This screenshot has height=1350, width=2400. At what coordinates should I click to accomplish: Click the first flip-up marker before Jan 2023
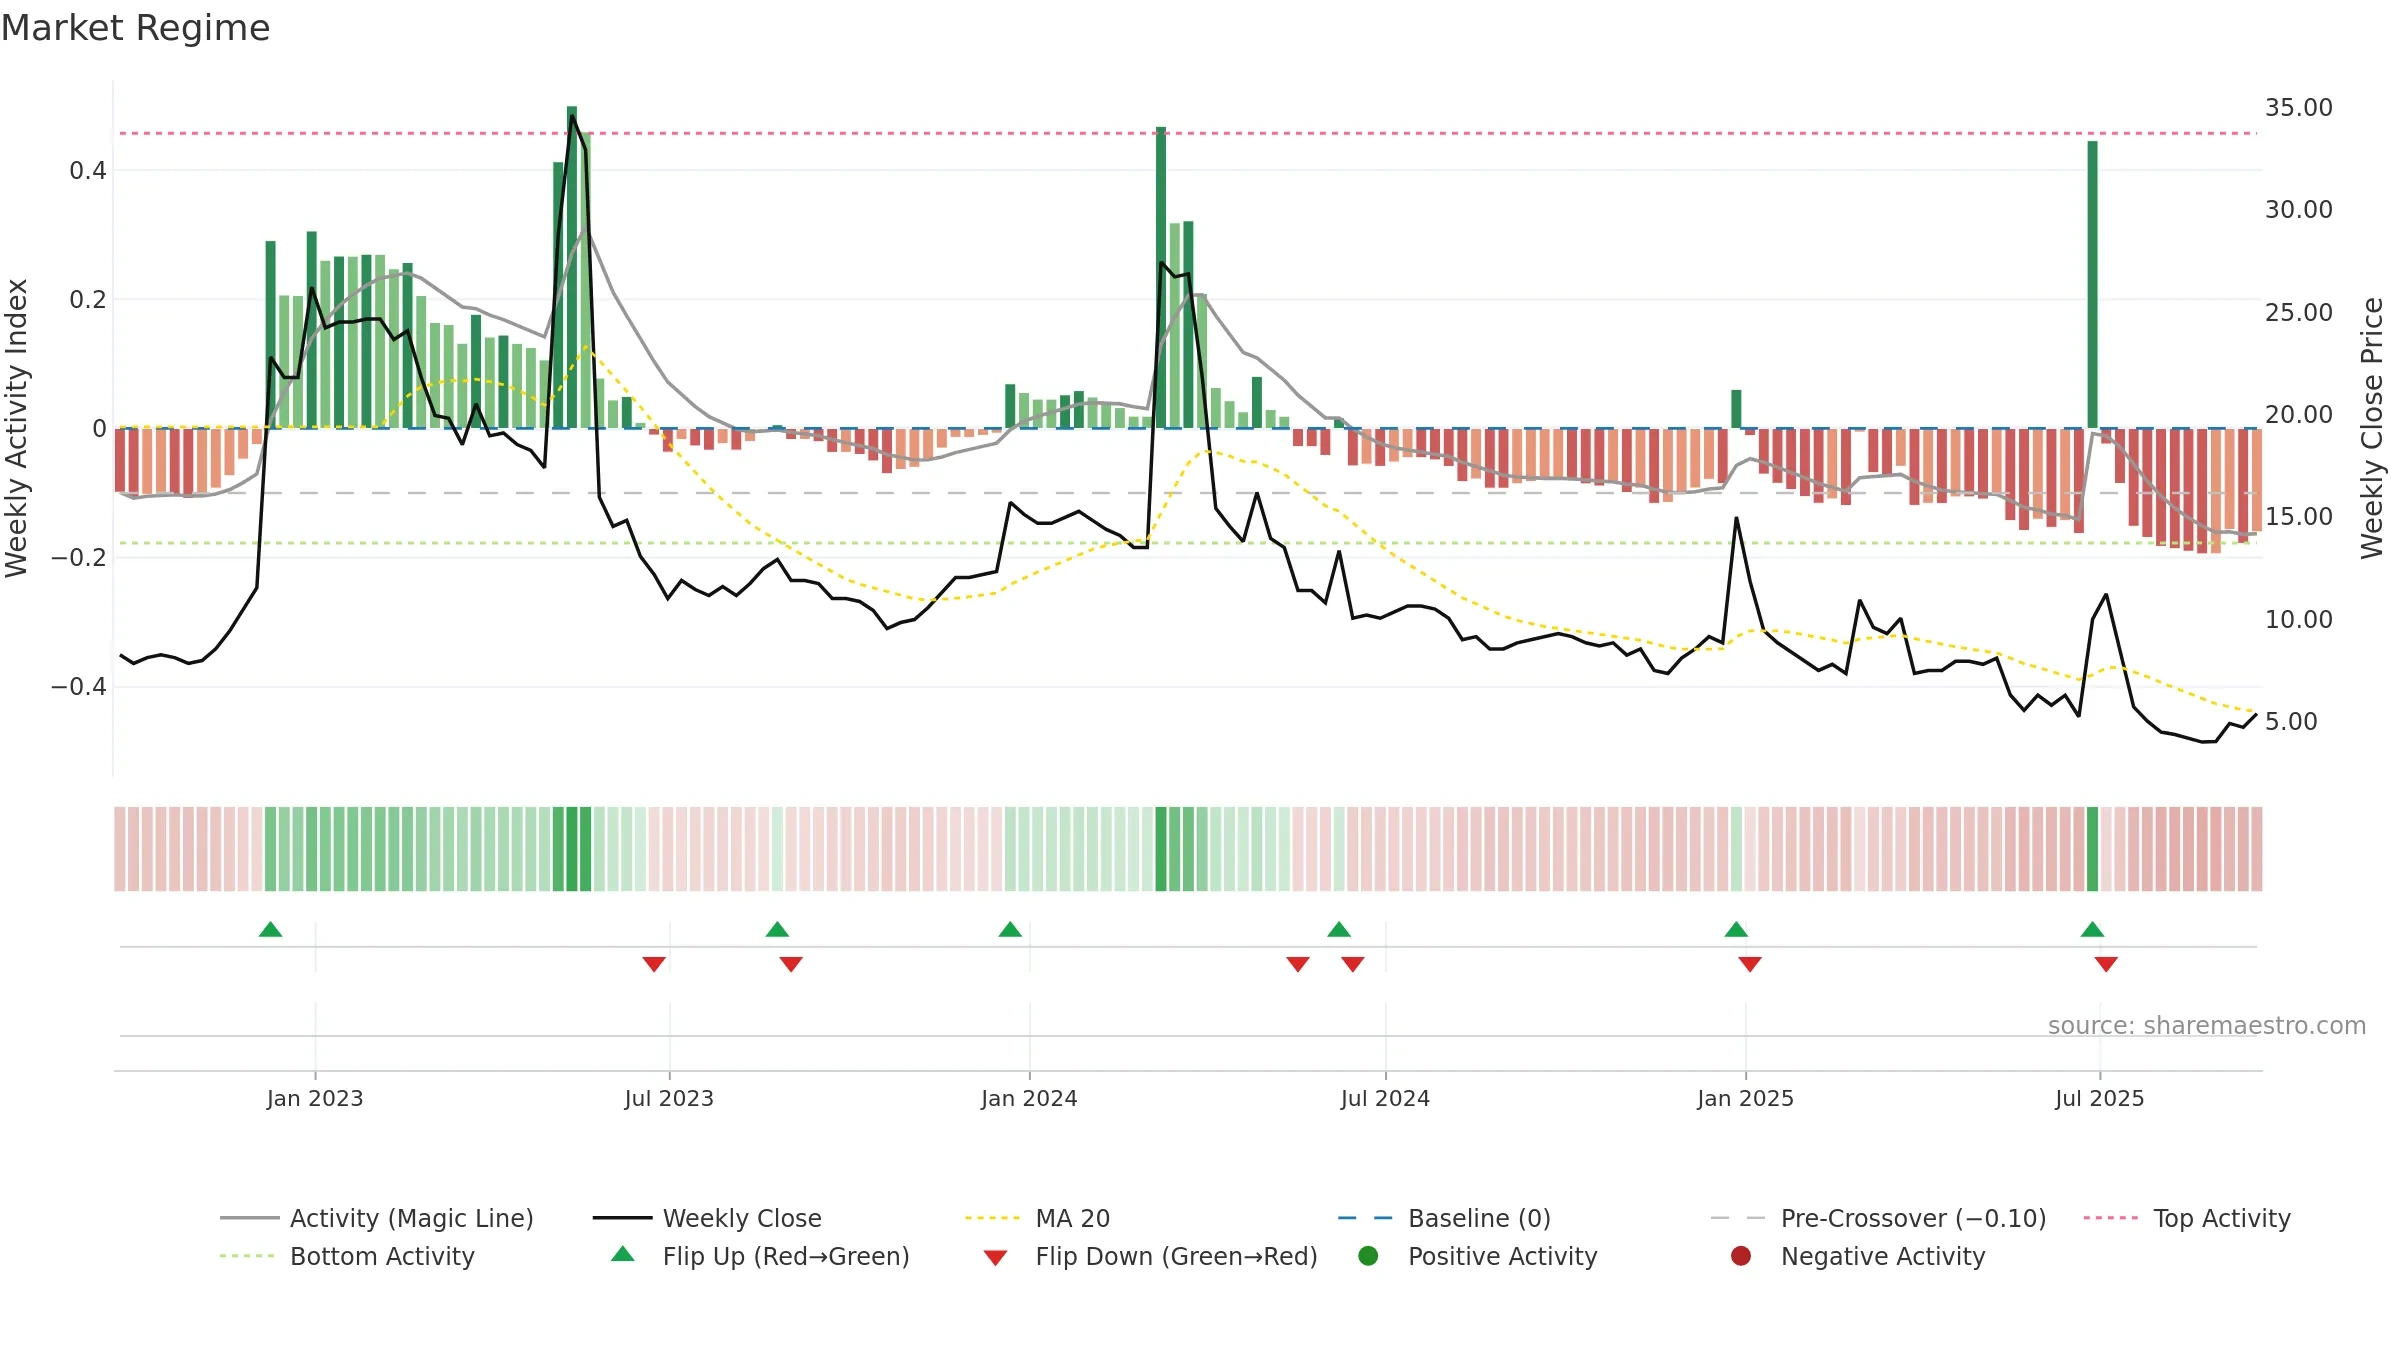[x=270, y=930]
